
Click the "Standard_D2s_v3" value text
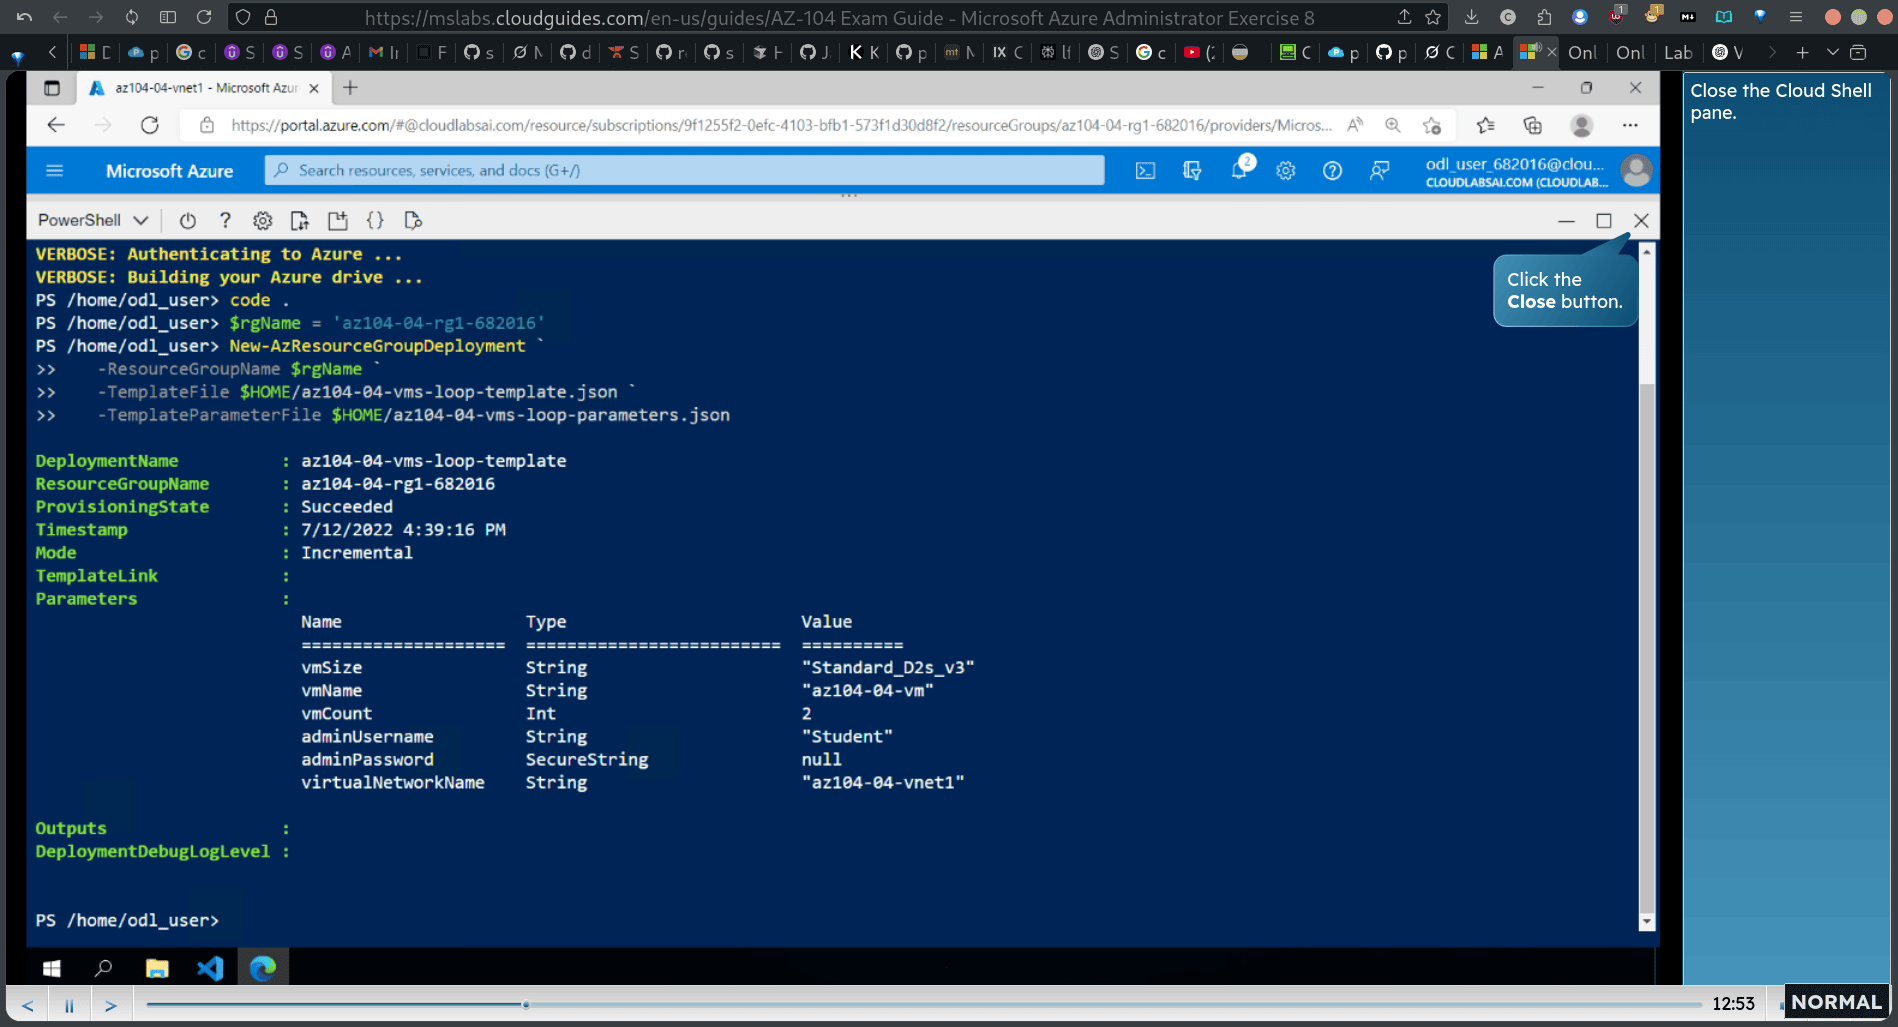[888, 668]
